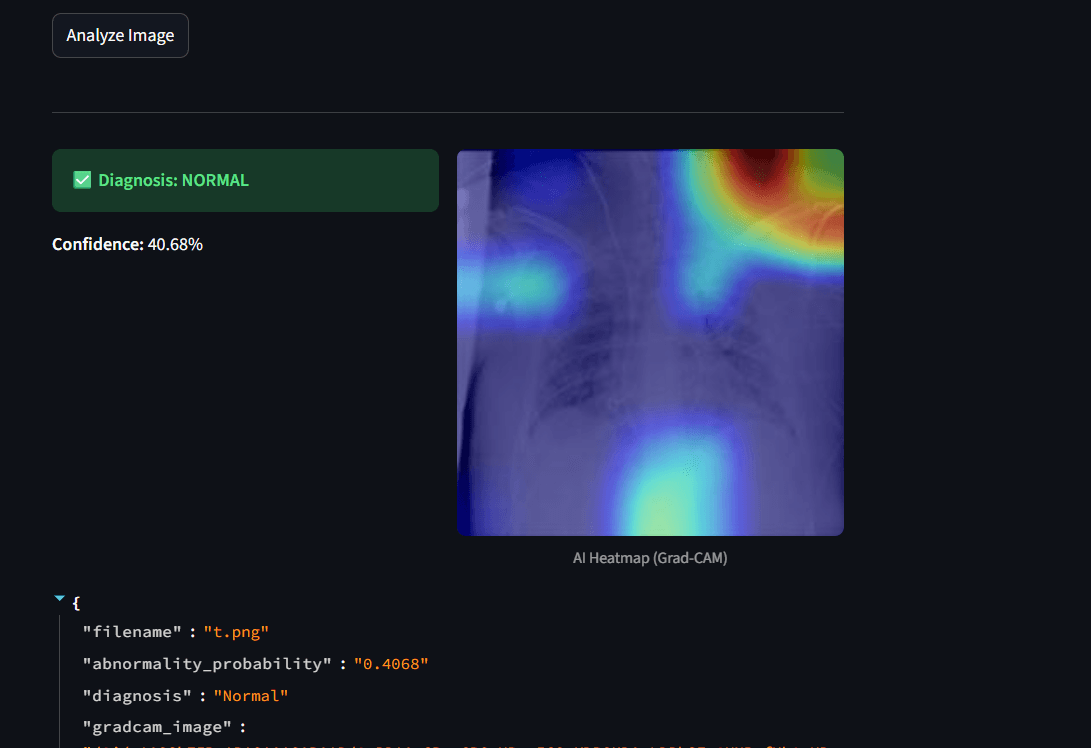Select the "t.png" filename value
1091x748 pixels.
pos(236,632)
